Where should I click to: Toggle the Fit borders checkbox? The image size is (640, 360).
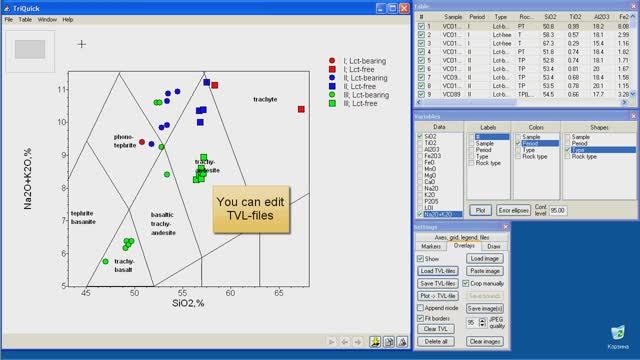pyautogui.click(x=420, y=318)
